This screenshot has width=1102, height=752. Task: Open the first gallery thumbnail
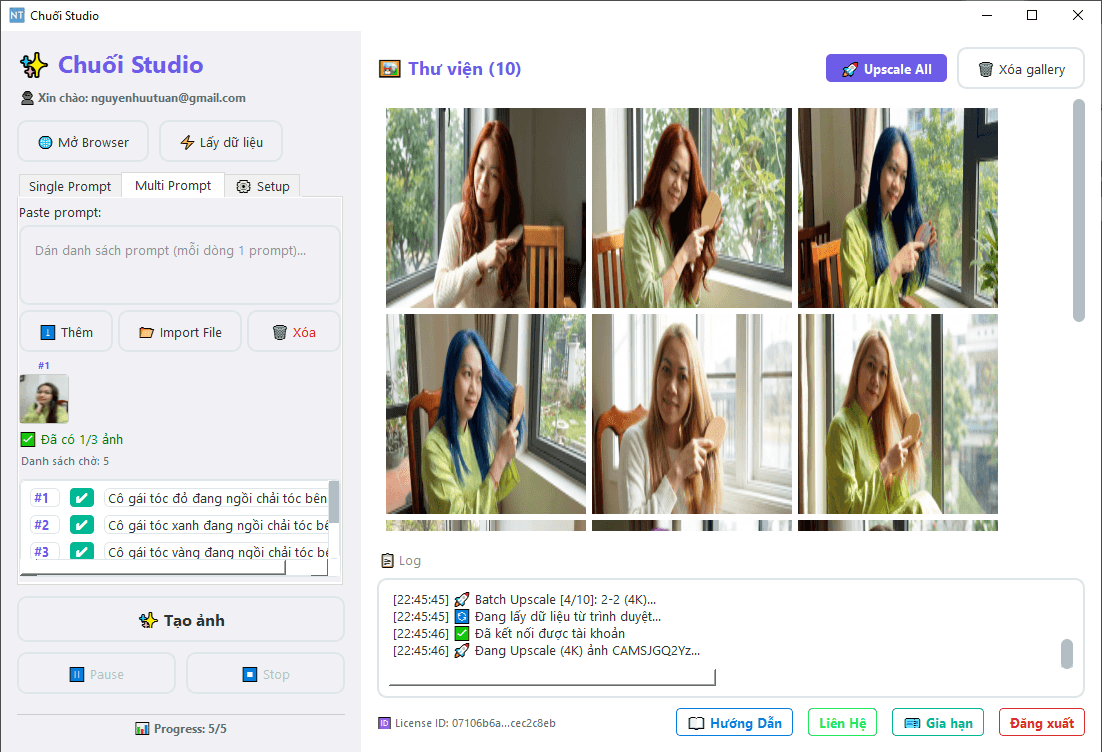[485, 207]
